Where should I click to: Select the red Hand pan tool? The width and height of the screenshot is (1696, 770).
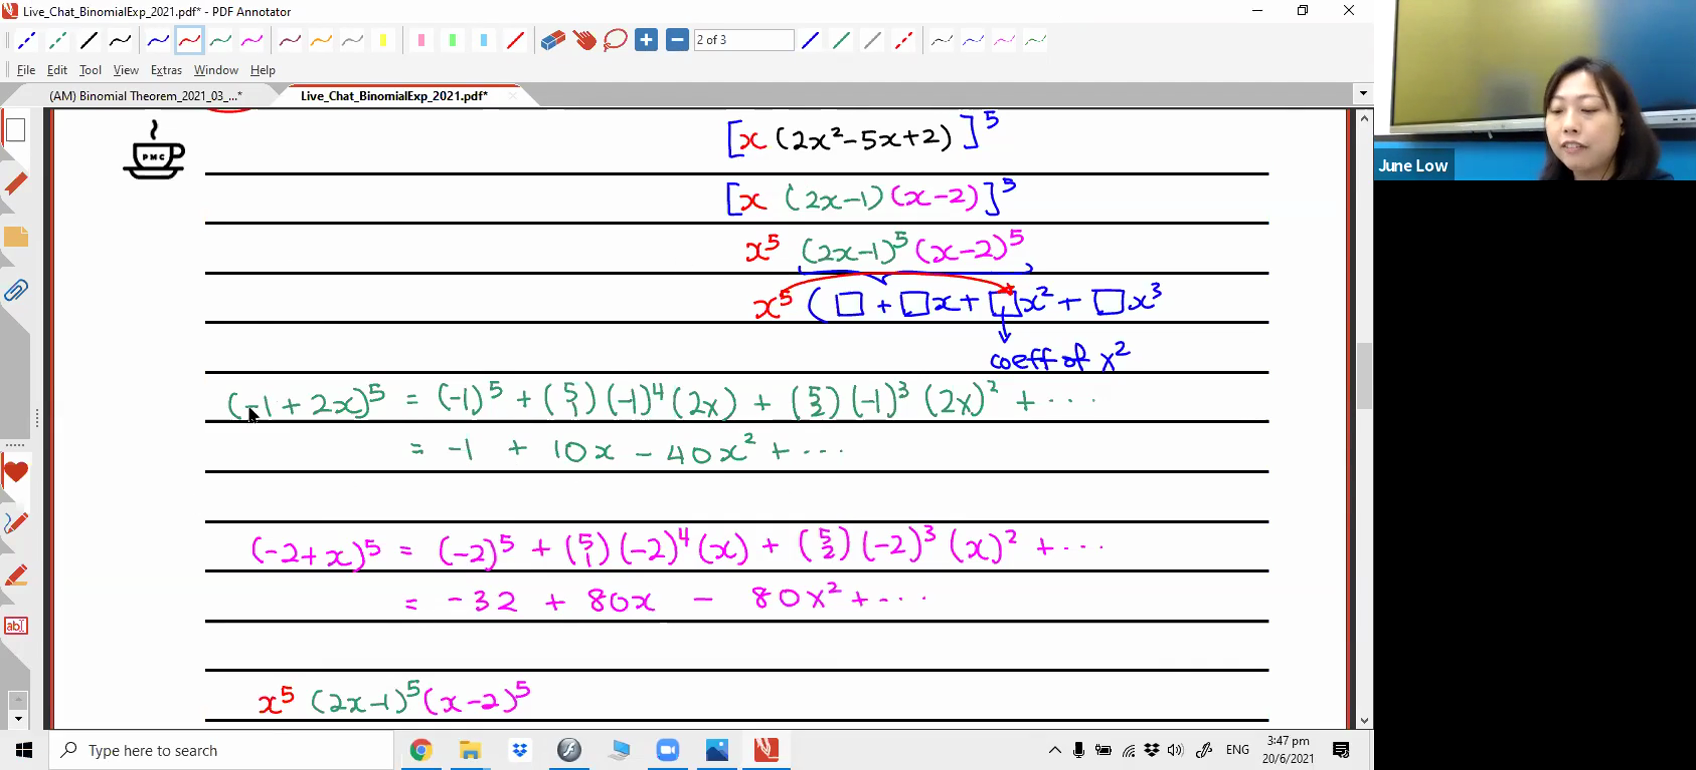tap(584, 41)
